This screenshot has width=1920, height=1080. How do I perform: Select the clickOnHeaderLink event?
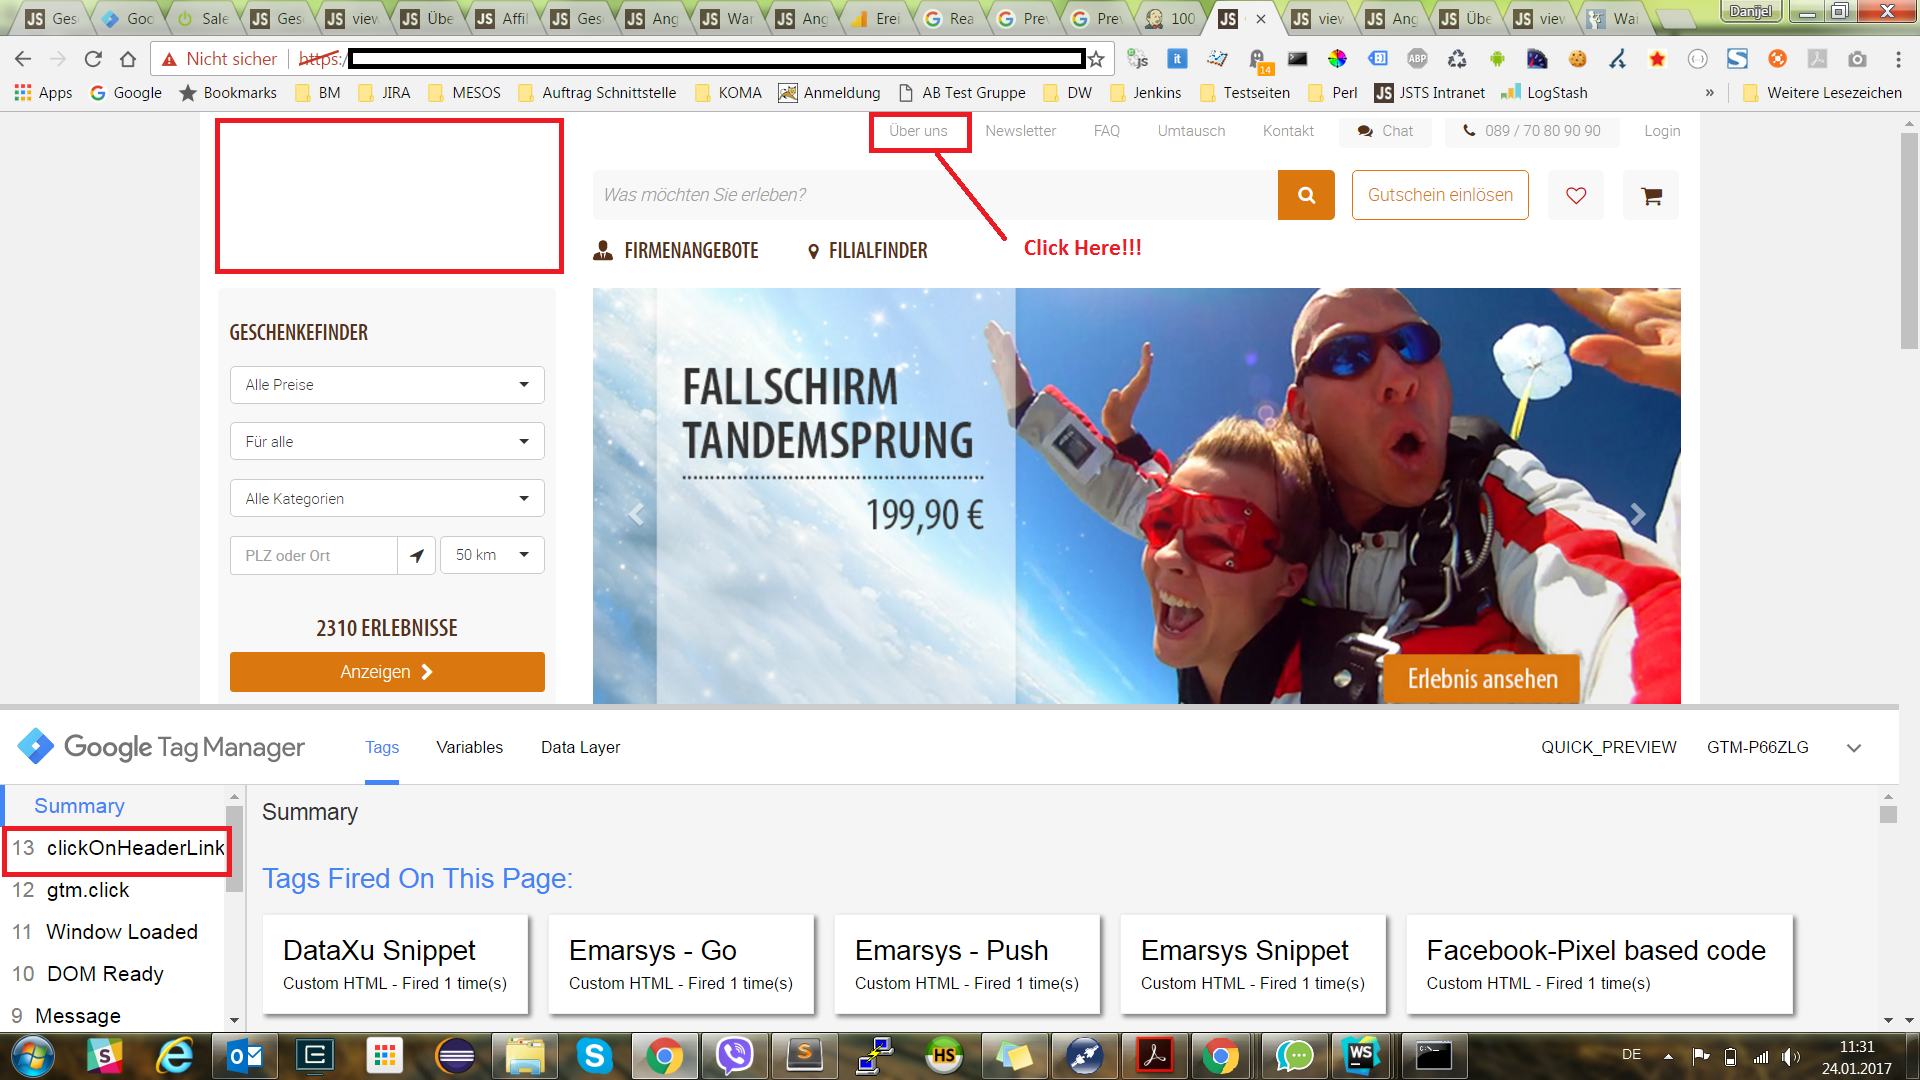[118, 848]
